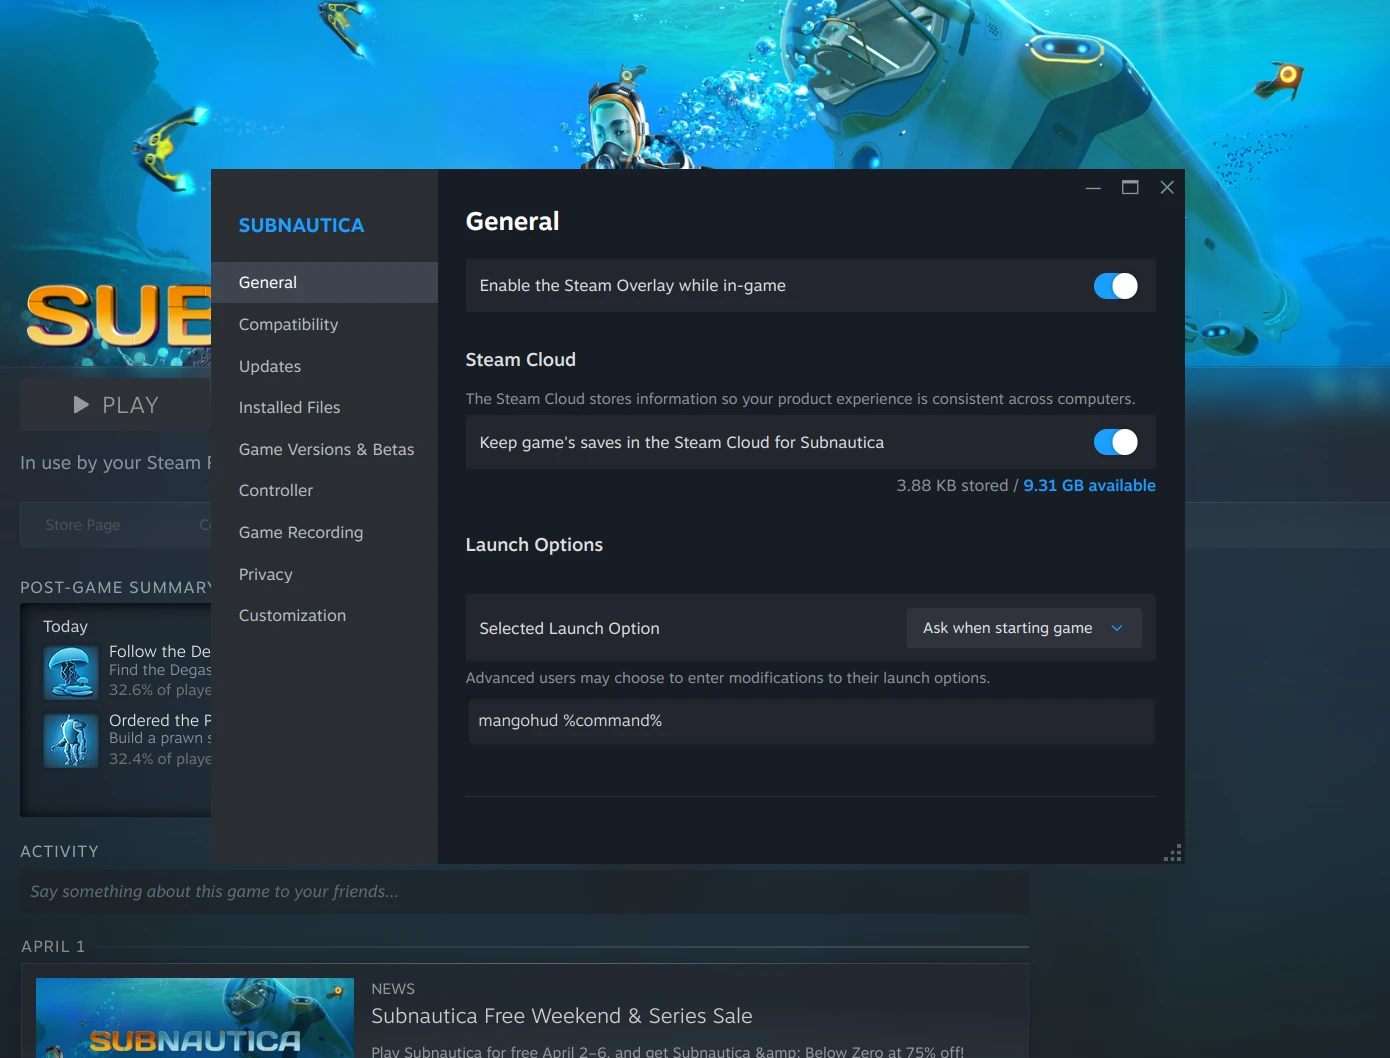The image size is (1390, 1058).
Task: Open the Follow the Degasi achievement icon
Action: pos(71,671)
